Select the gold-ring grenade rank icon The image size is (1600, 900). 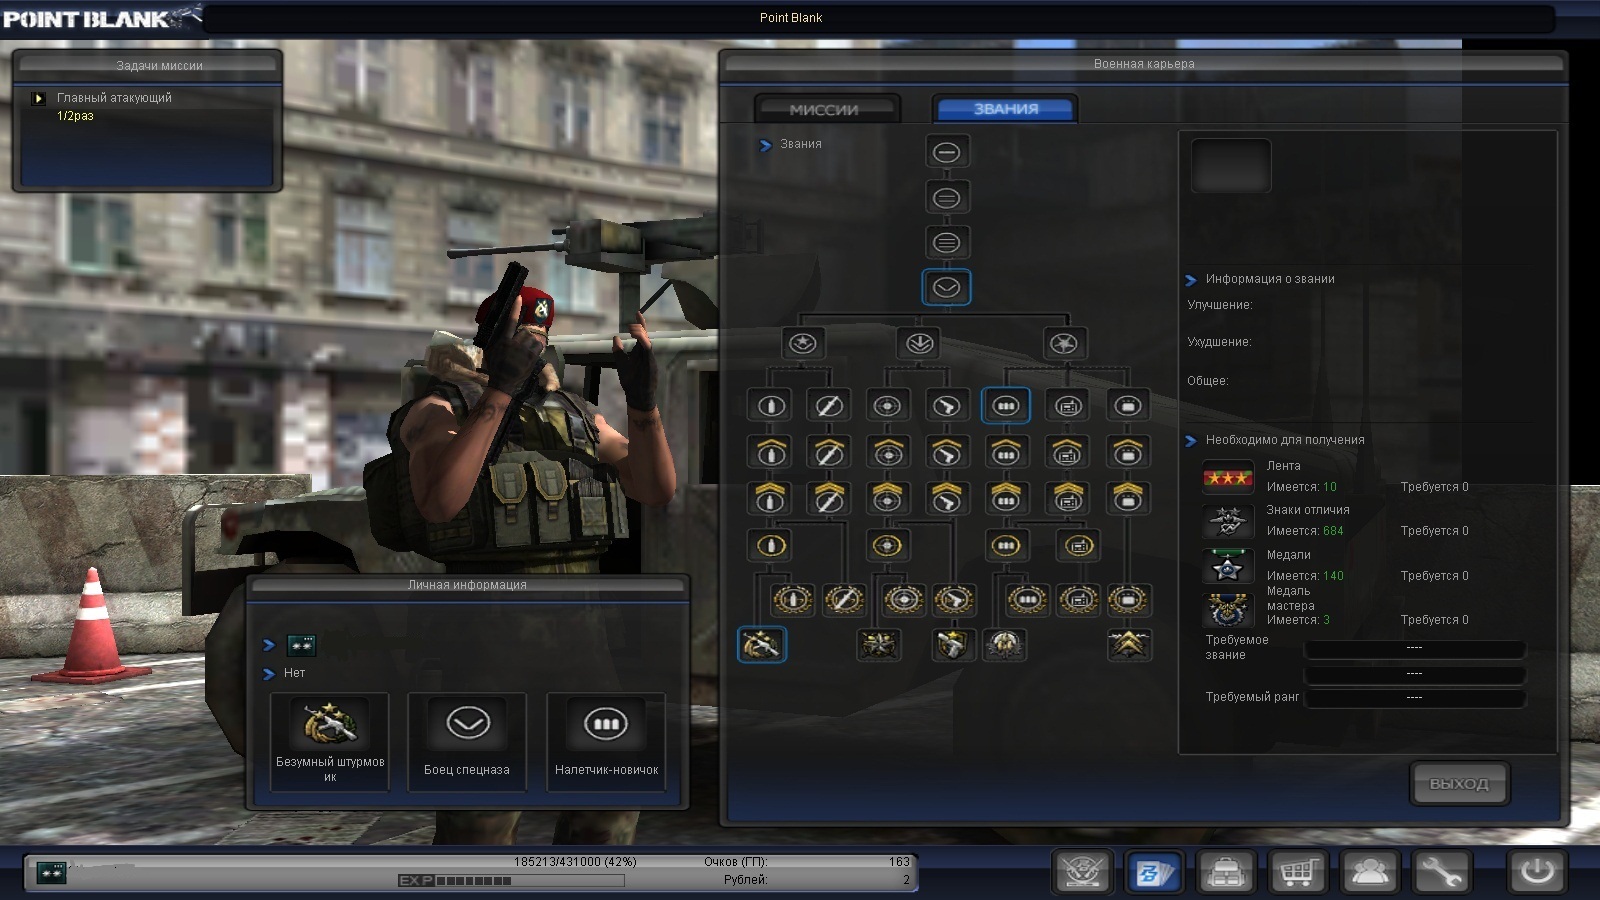coord(769,546)
